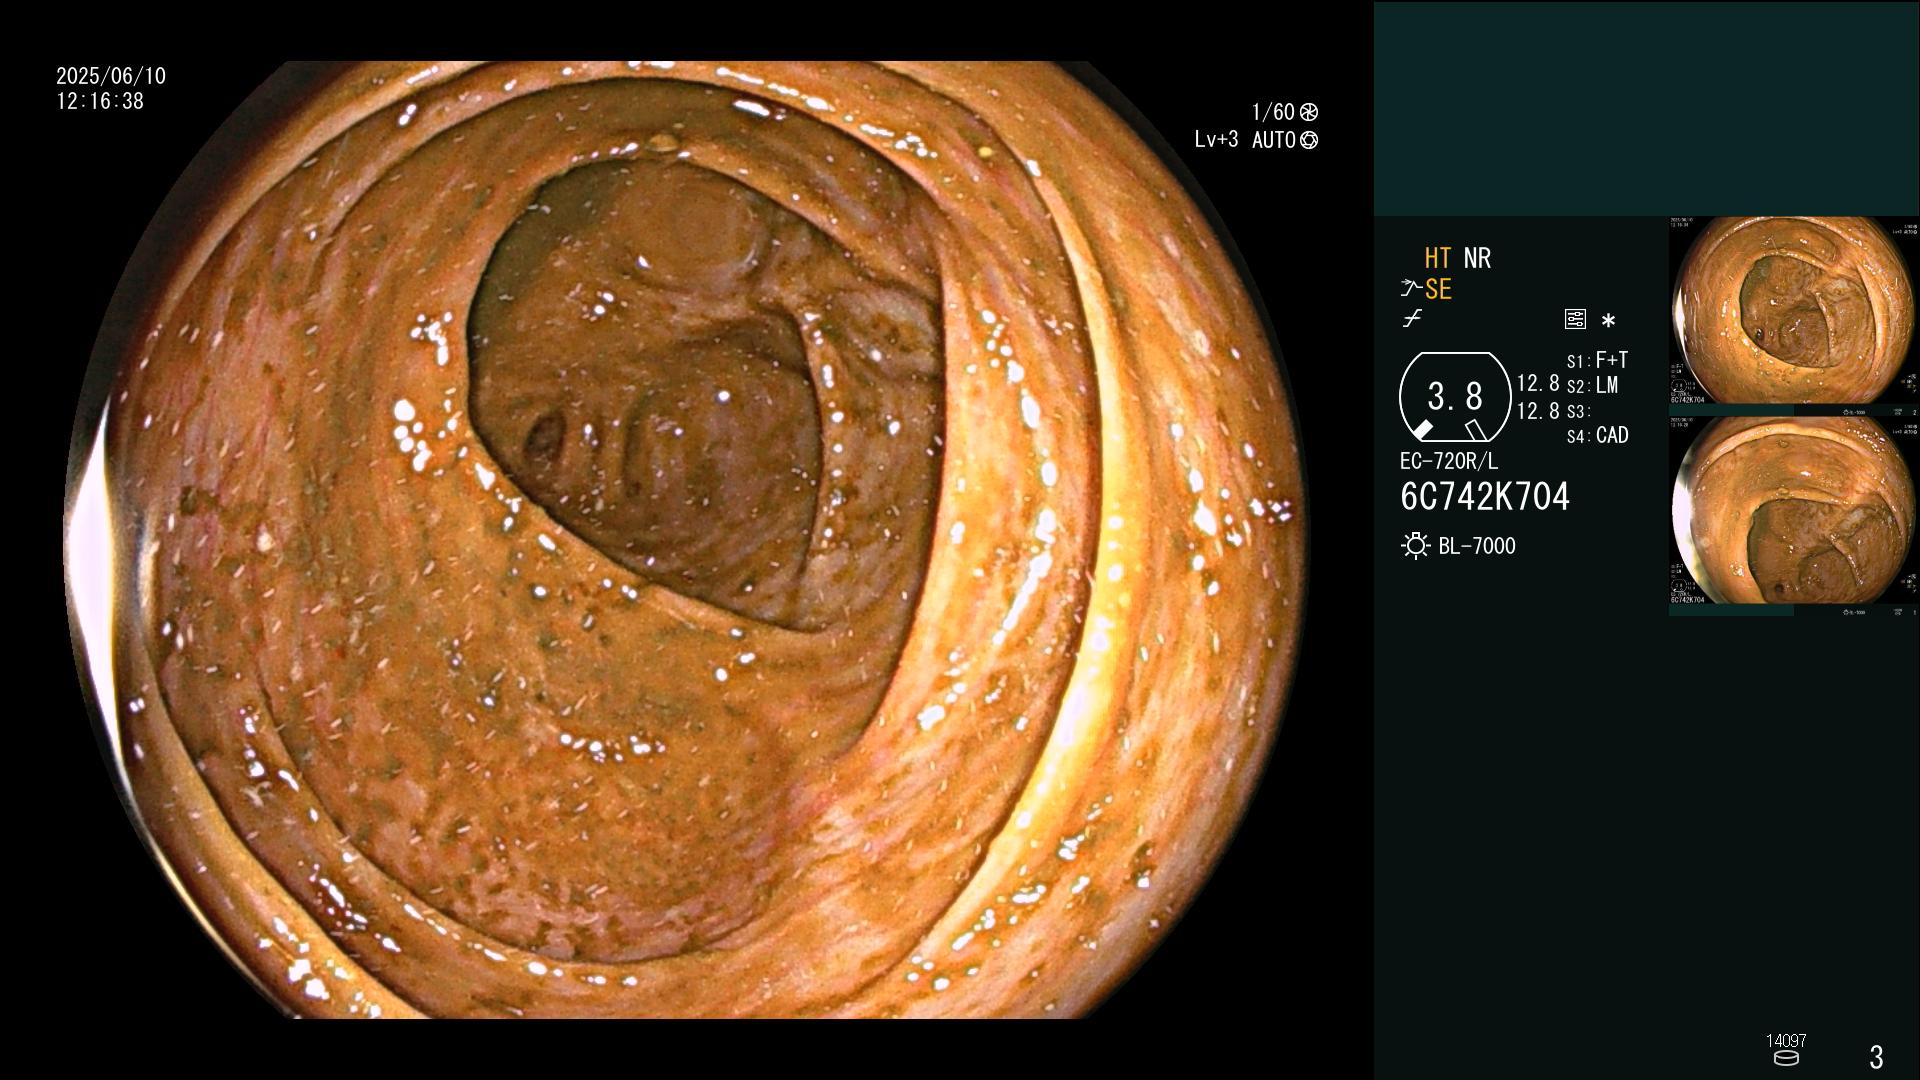This screenshot has width=1920, height=1080.
Task: Click the upper 12.8 diameter value
Action: (x=1538, y=384)
